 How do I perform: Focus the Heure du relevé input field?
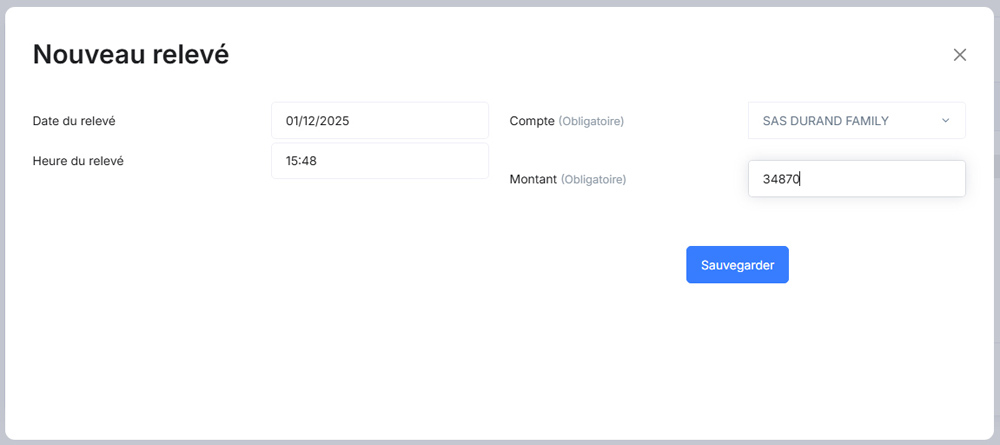point(380,161)
